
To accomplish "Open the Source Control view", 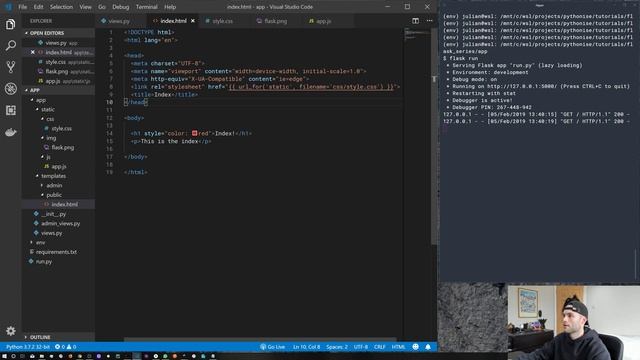I will point(11,67).
